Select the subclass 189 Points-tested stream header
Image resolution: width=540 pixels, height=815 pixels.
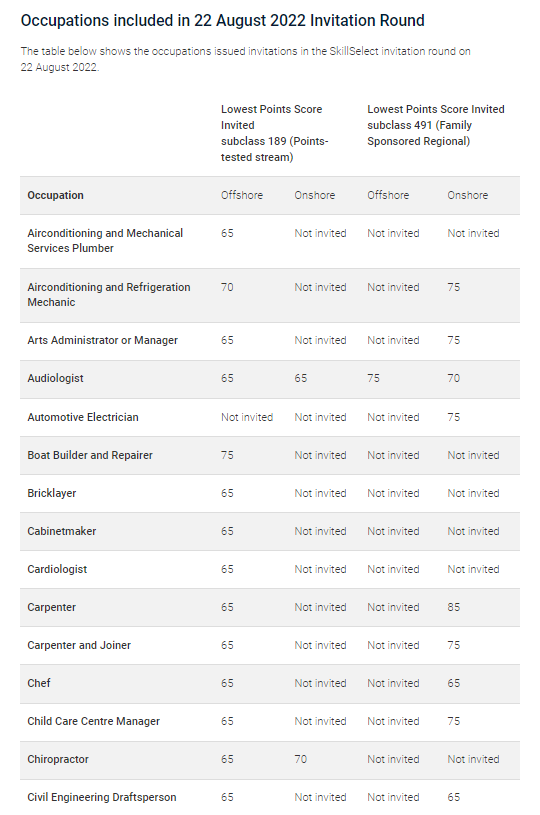tap(274, 133)
